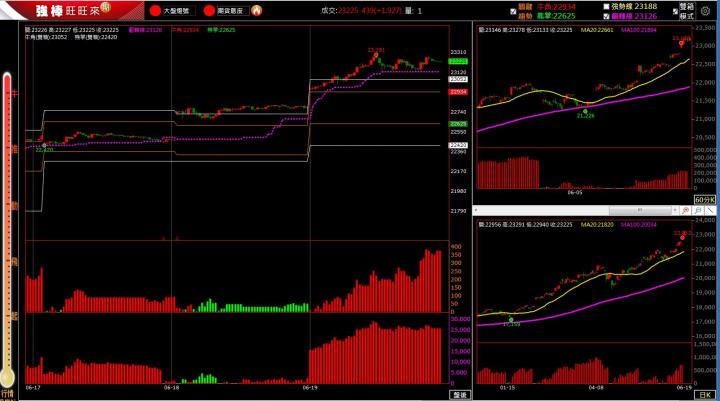Viewport: 720px width, 401px height.
Task: Toggle the 弱勢線 checkbox
Action: [x=606, y=16]
